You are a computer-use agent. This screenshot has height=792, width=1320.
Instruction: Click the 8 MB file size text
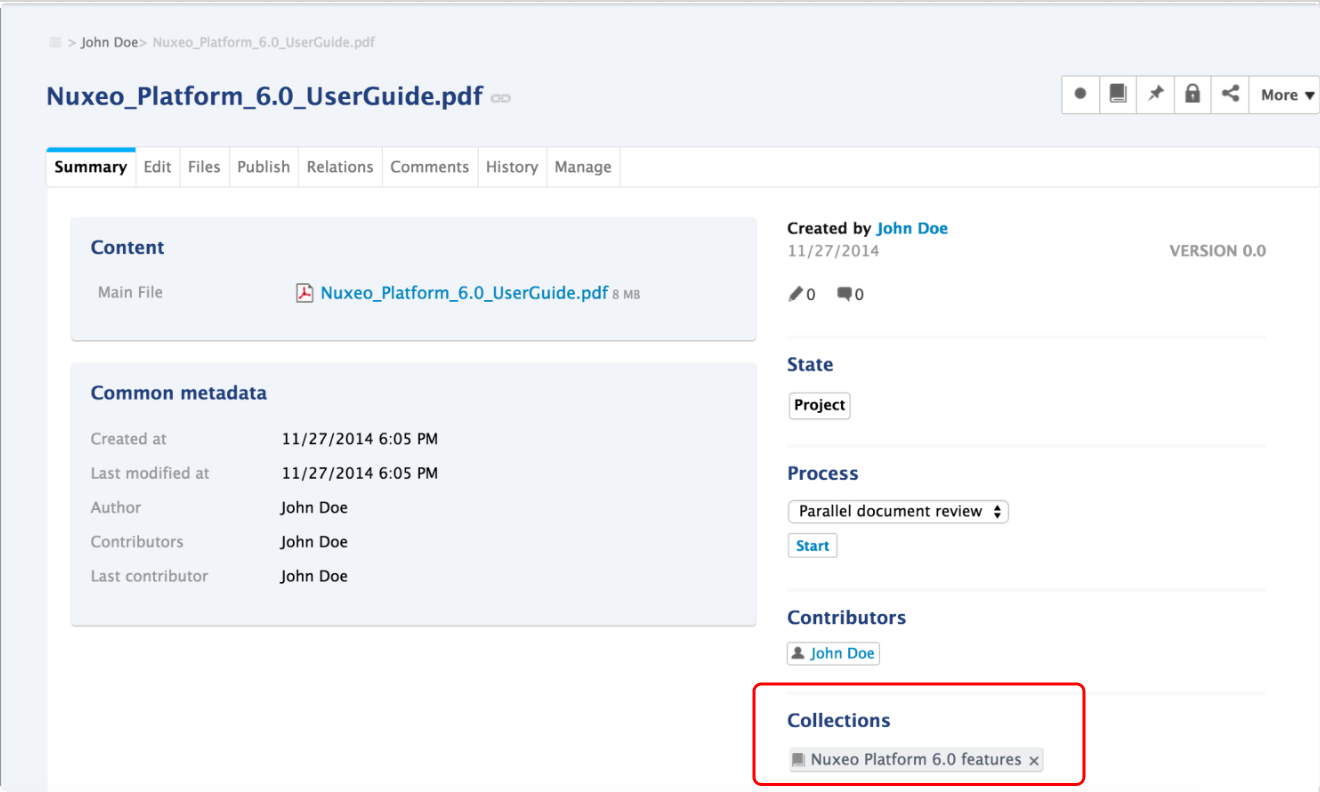(626, 295)
